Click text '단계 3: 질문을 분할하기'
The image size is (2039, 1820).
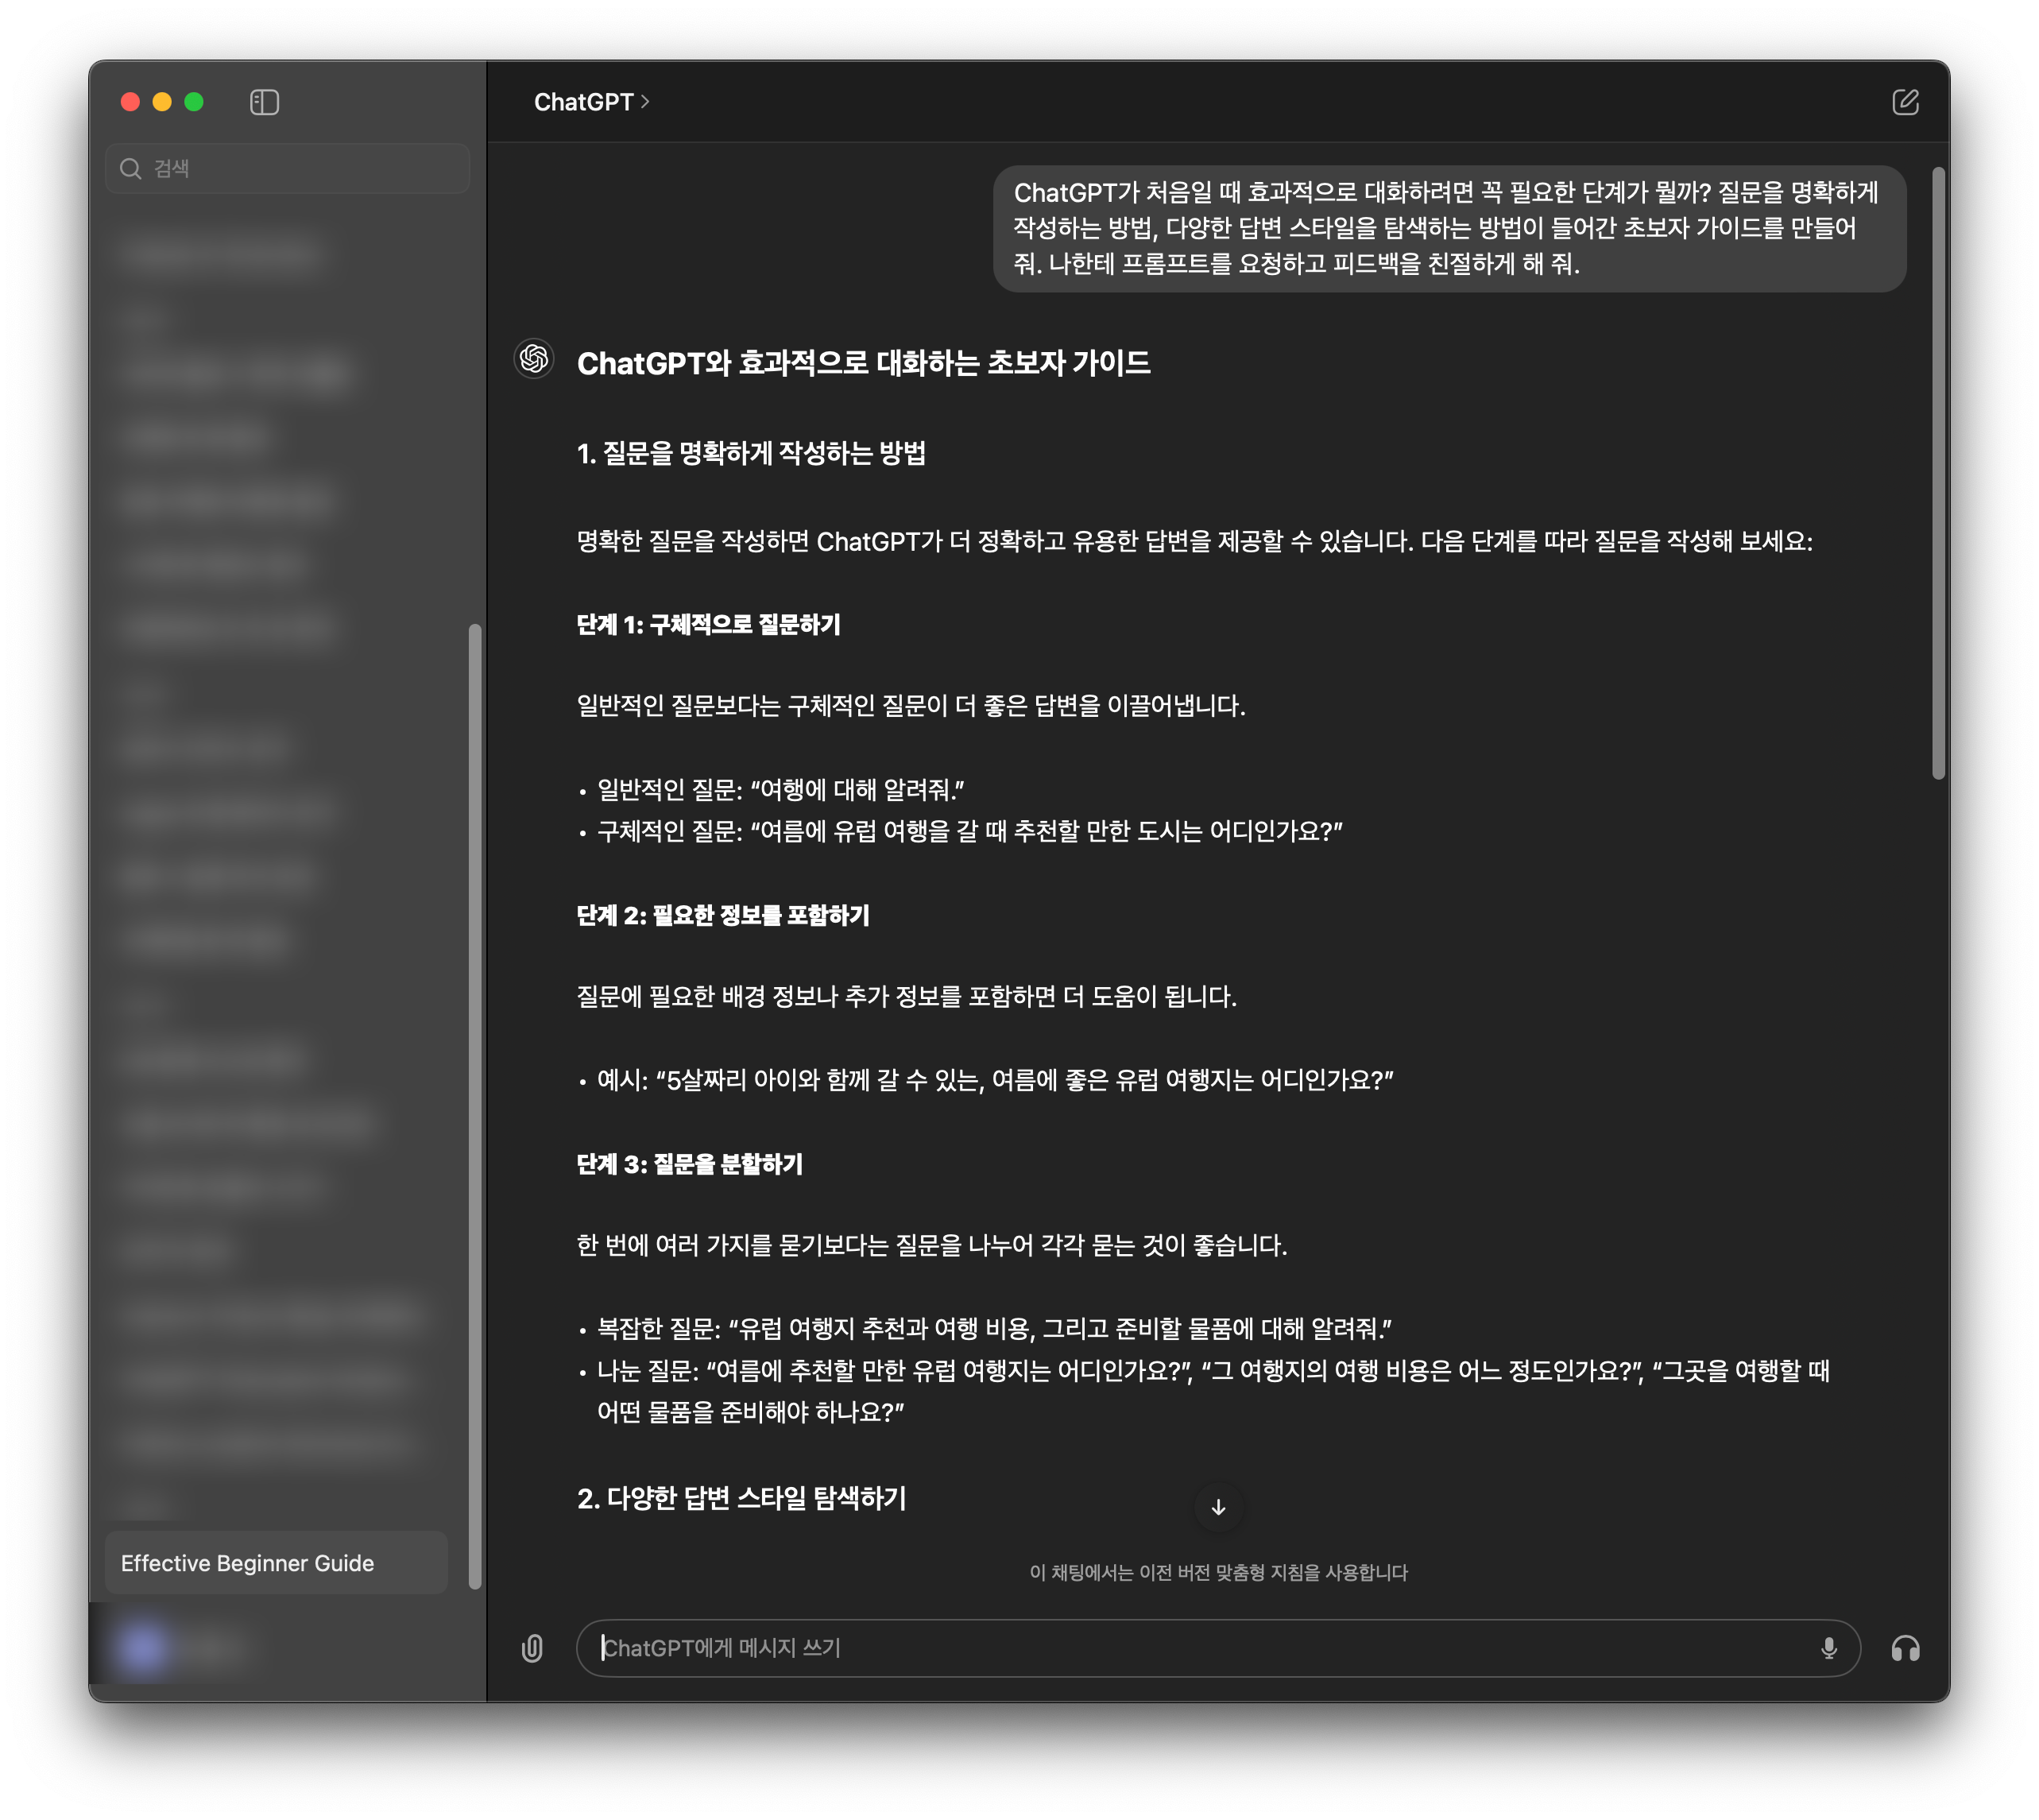(690, 1164)
